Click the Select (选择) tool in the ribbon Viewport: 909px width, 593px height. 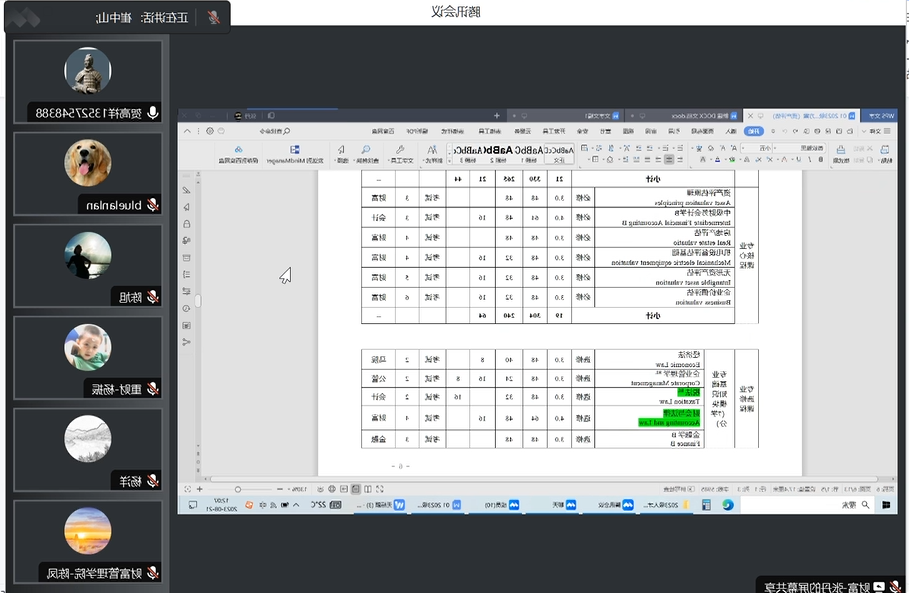coord(342,154)
